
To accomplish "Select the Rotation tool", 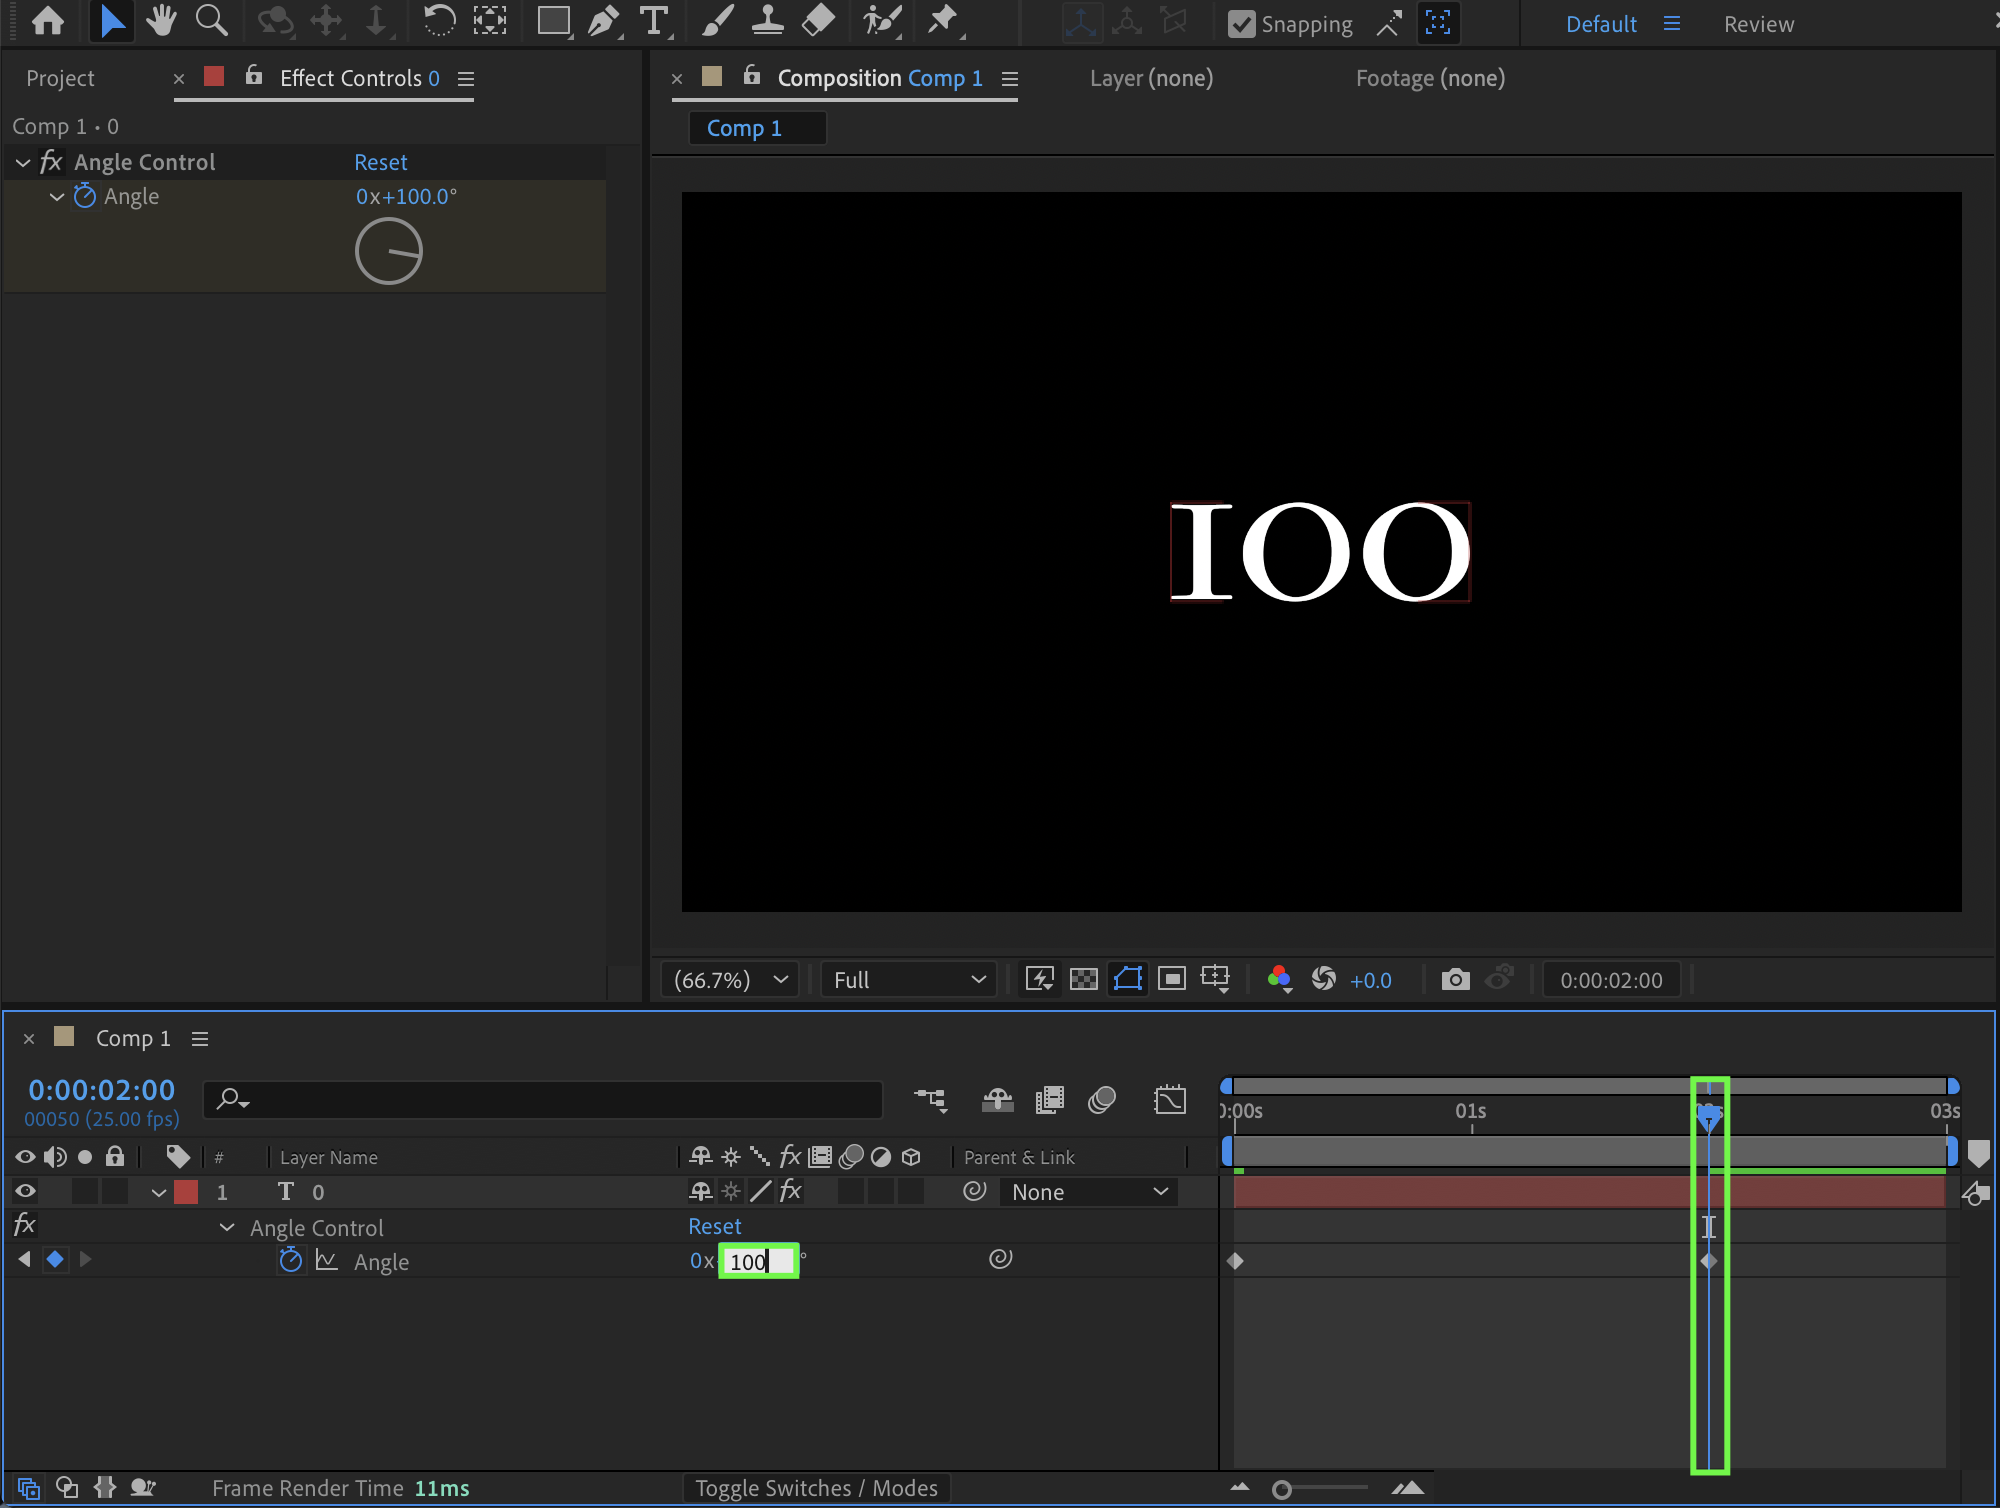I will coord(439,22).
